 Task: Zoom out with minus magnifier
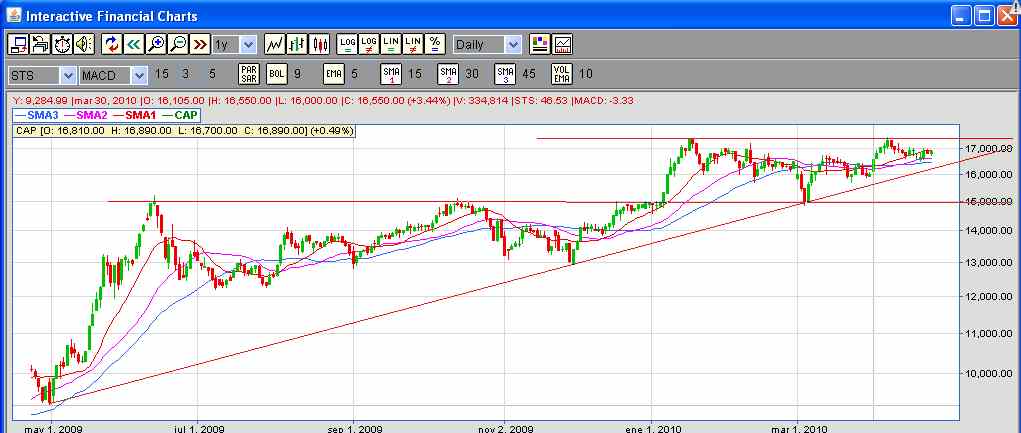[178, 44]
